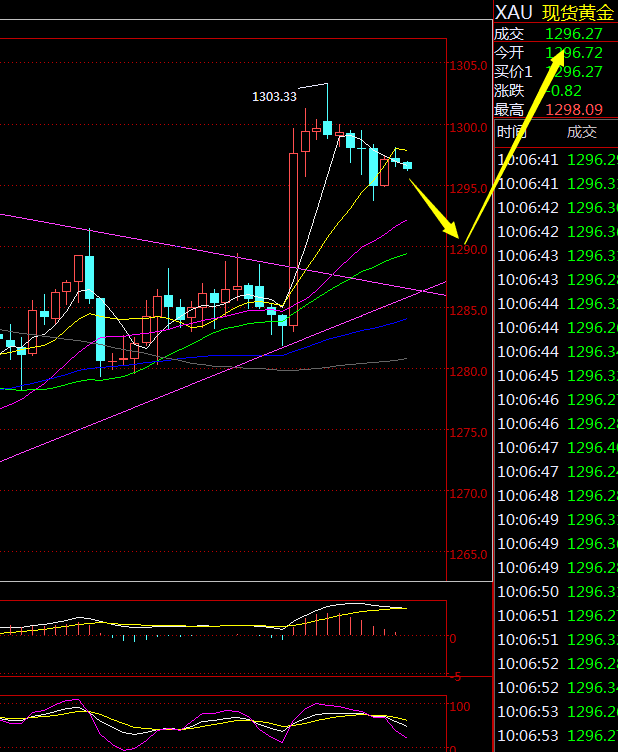Image resolution: width=618 pixels, height=752 pixels.
Task: Click the 1270.0 price axis label
Action: point(468,494)
